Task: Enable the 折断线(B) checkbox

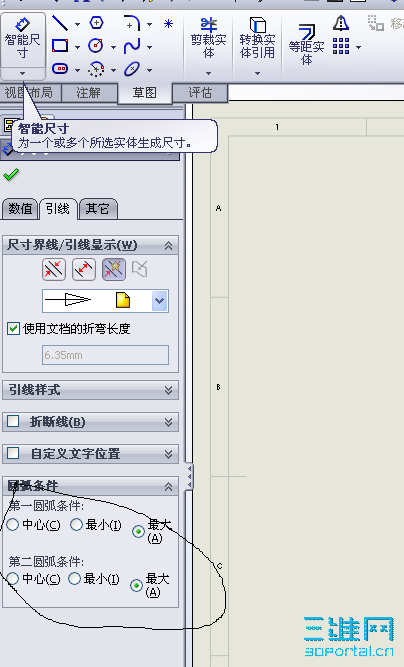Action: pyautogui.click(x=13, y=421)
